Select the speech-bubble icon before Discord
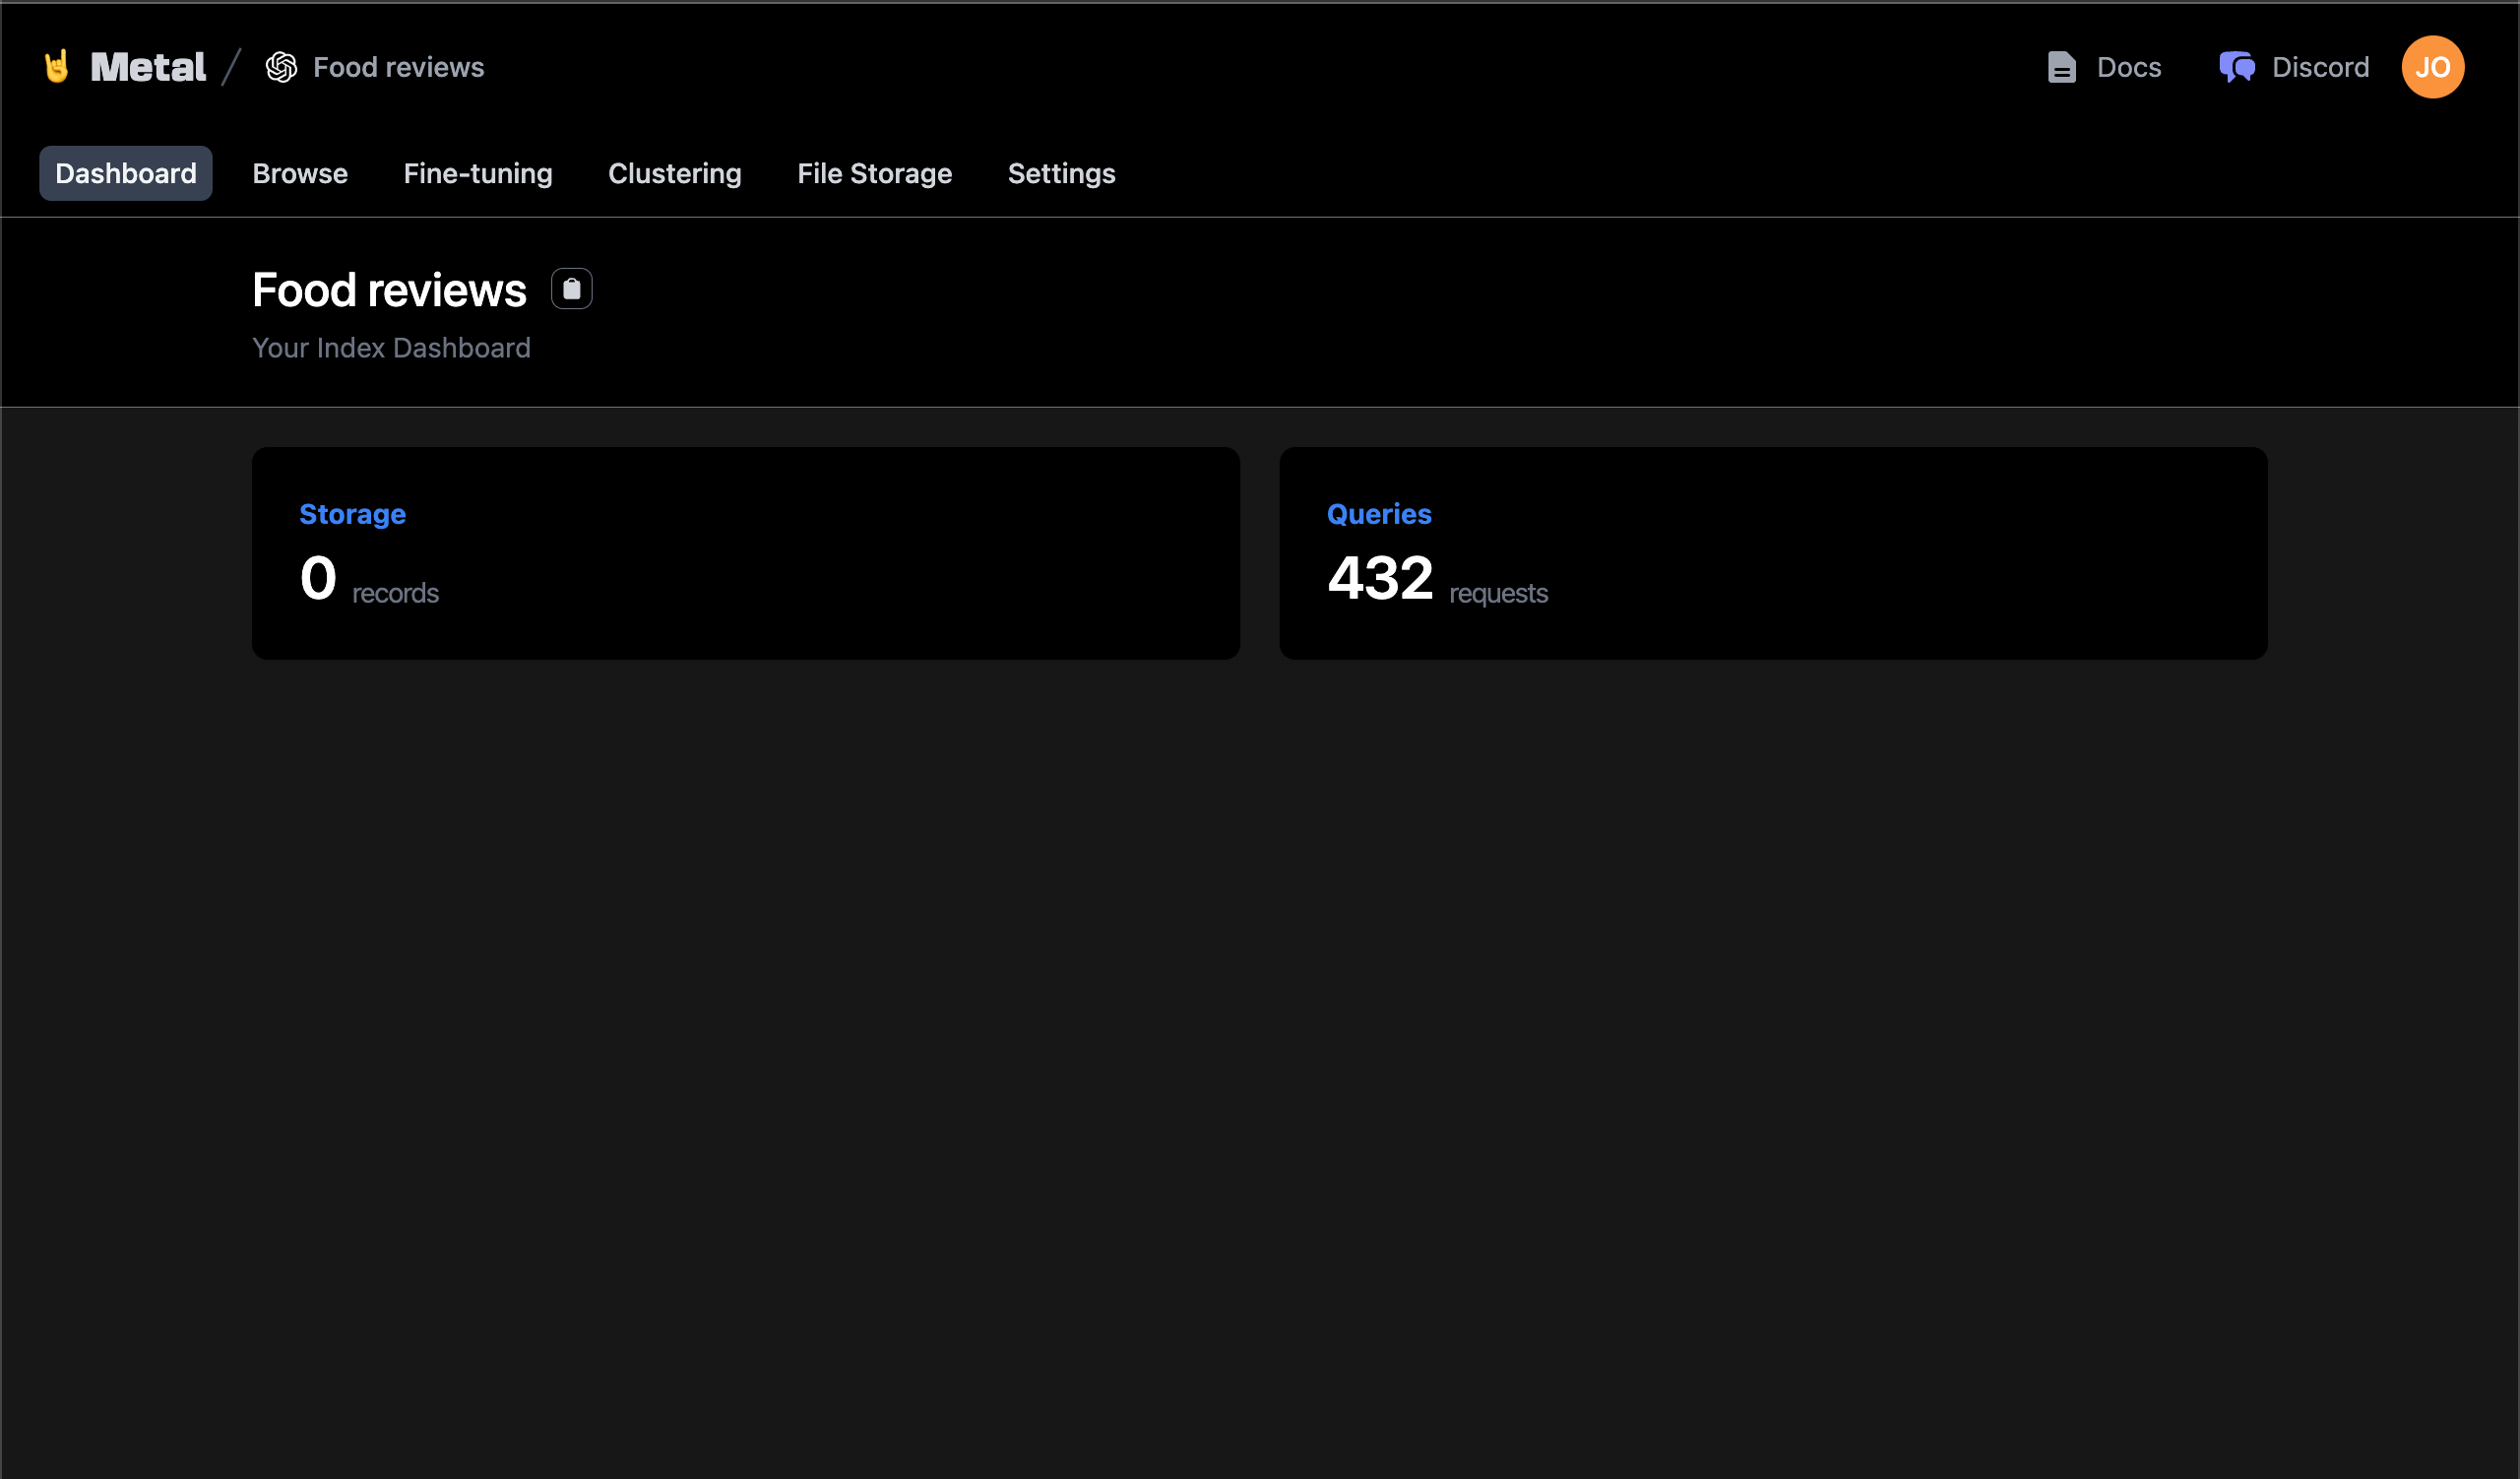 (x=2237, y=67)
